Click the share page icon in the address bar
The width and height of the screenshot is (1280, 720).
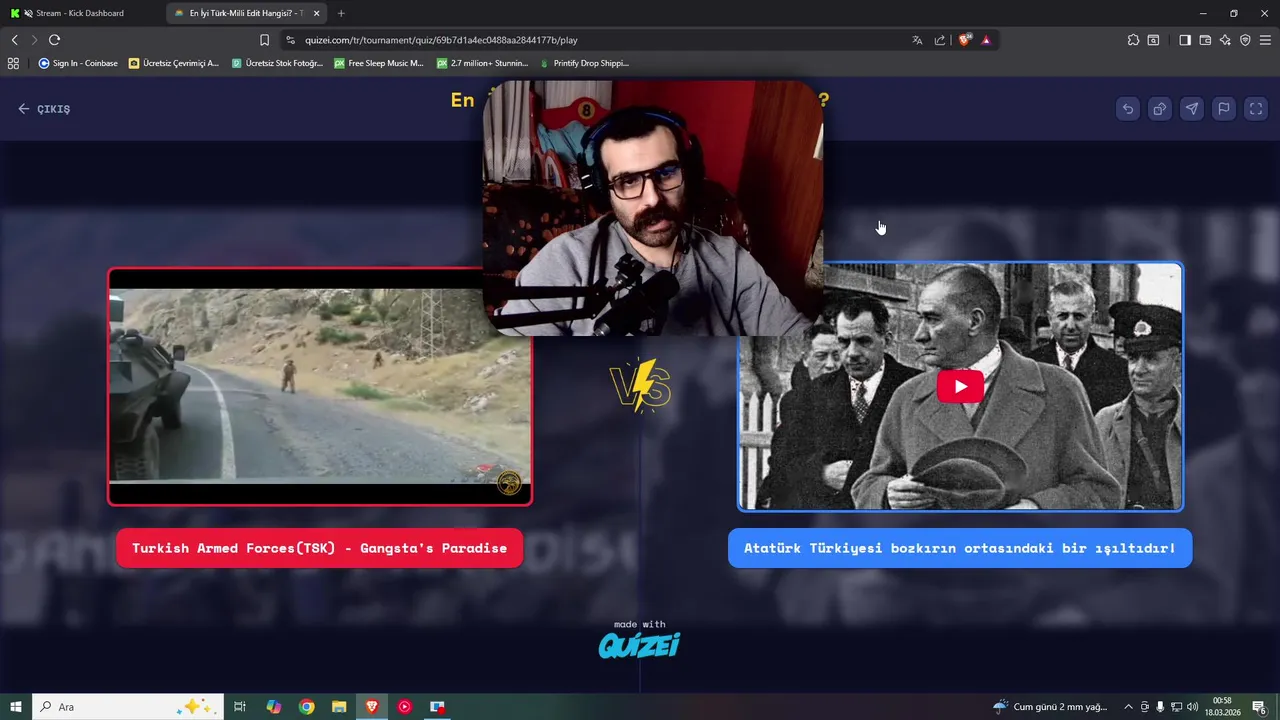(x=940, y=40)
